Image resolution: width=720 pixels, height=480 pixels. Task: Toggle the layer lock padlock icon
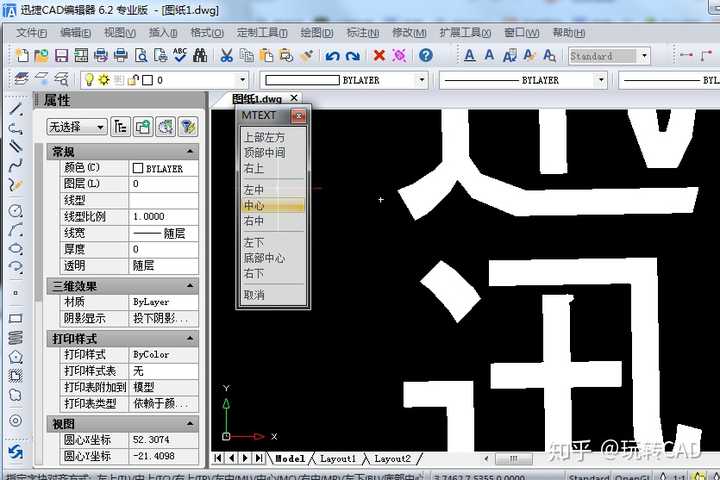tap(133, 80)
